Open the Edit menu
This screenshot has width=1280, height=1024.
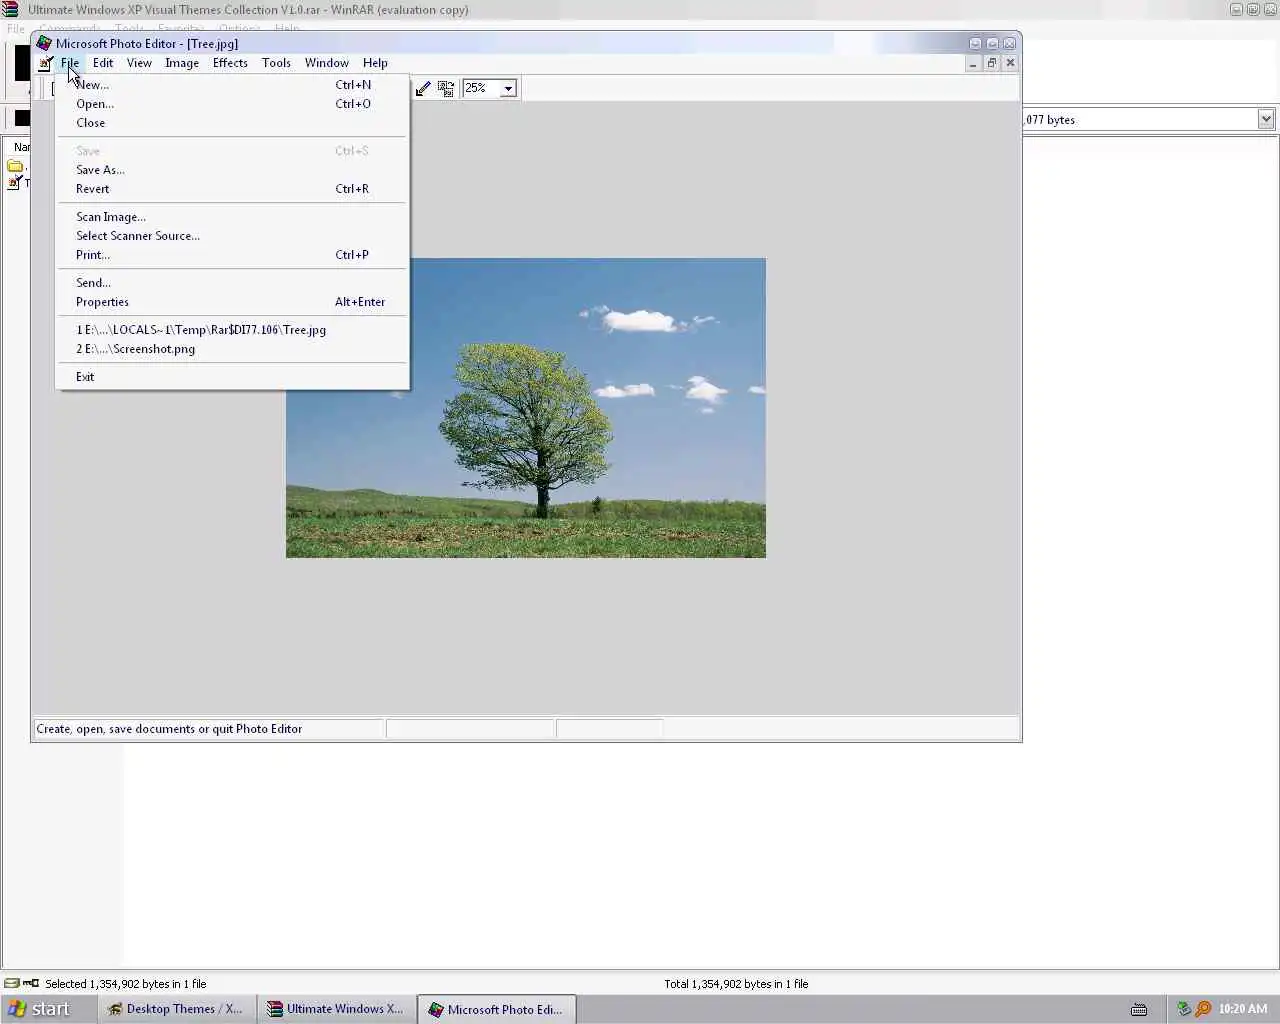tap(103, 63)
